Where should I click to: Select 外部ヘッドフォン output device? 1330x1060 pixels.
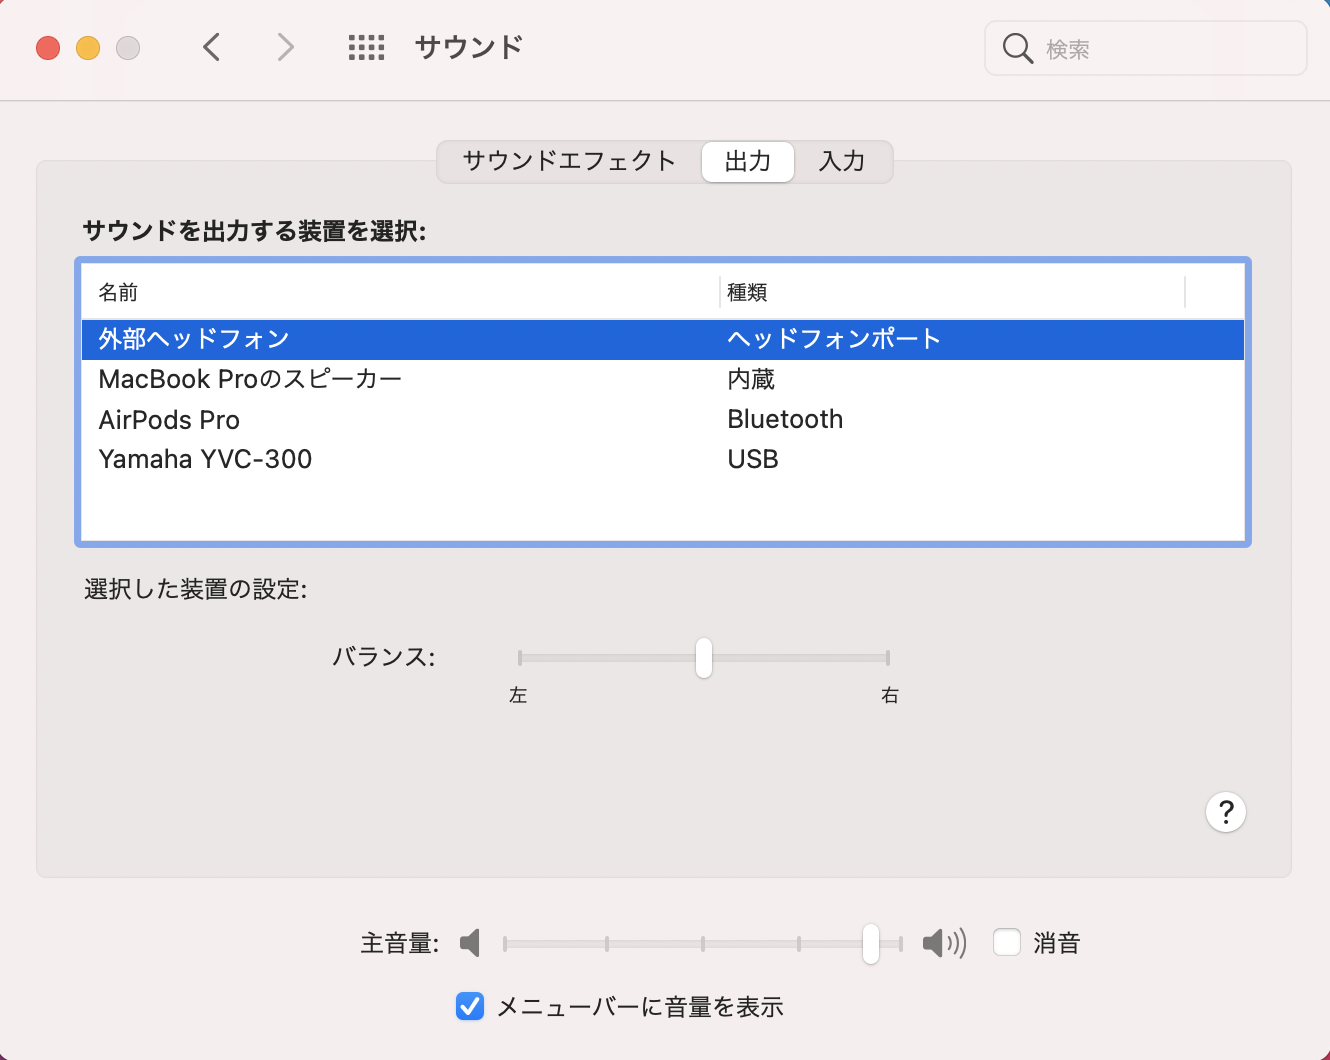663,339
